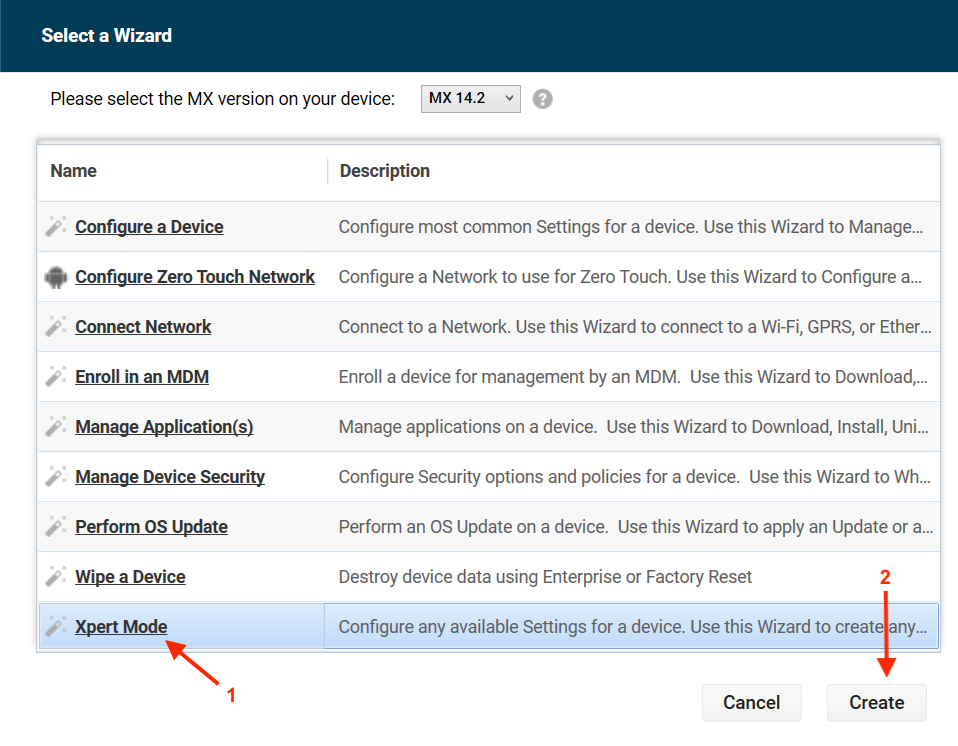958x746 pixels.
Task: Open the MX 14.2 version dropdown
Action: point(471,98)
